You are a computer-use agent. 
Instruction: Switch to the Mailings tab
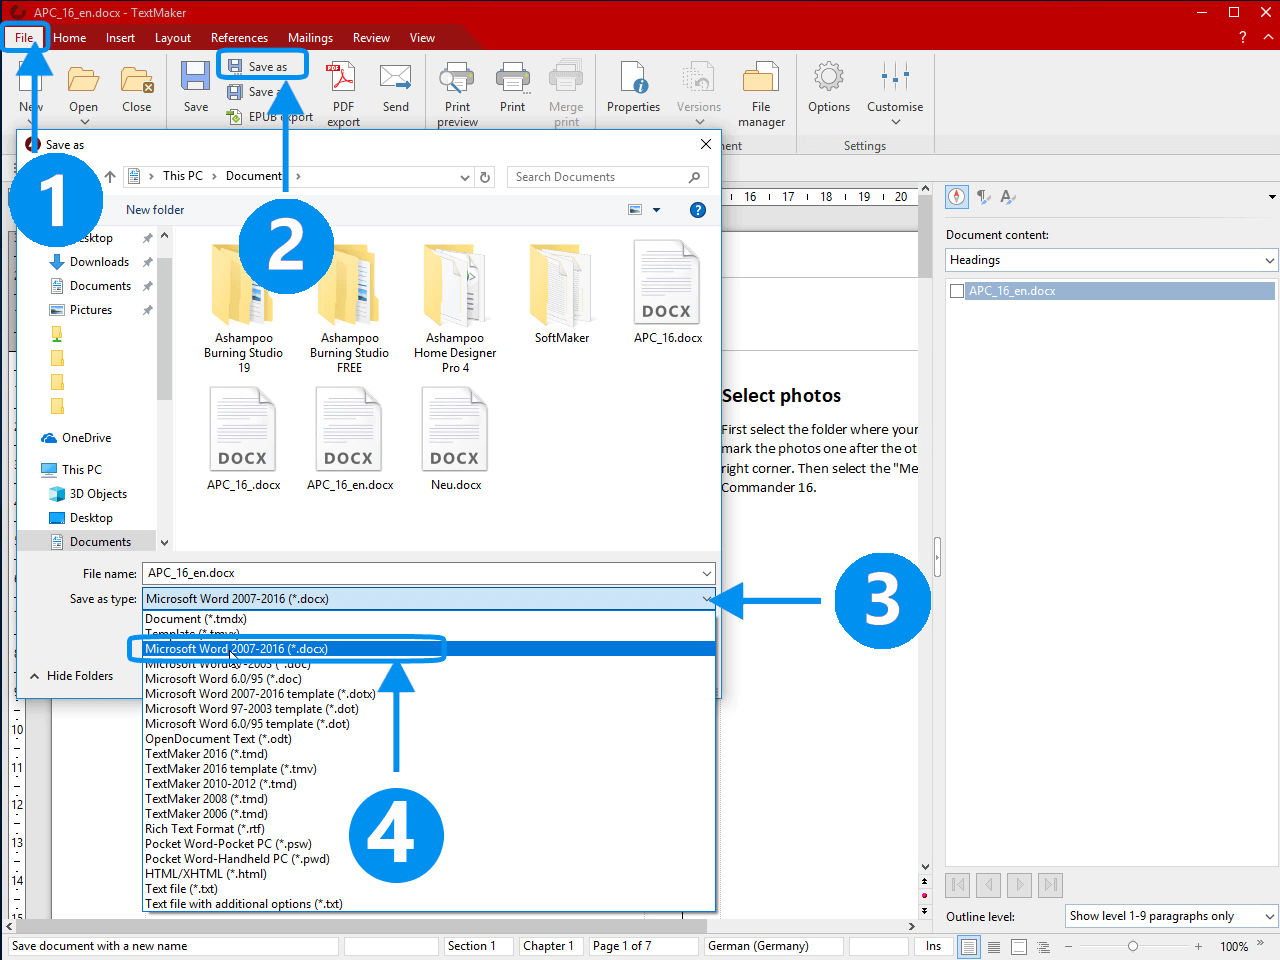click(x=310, y=38)
